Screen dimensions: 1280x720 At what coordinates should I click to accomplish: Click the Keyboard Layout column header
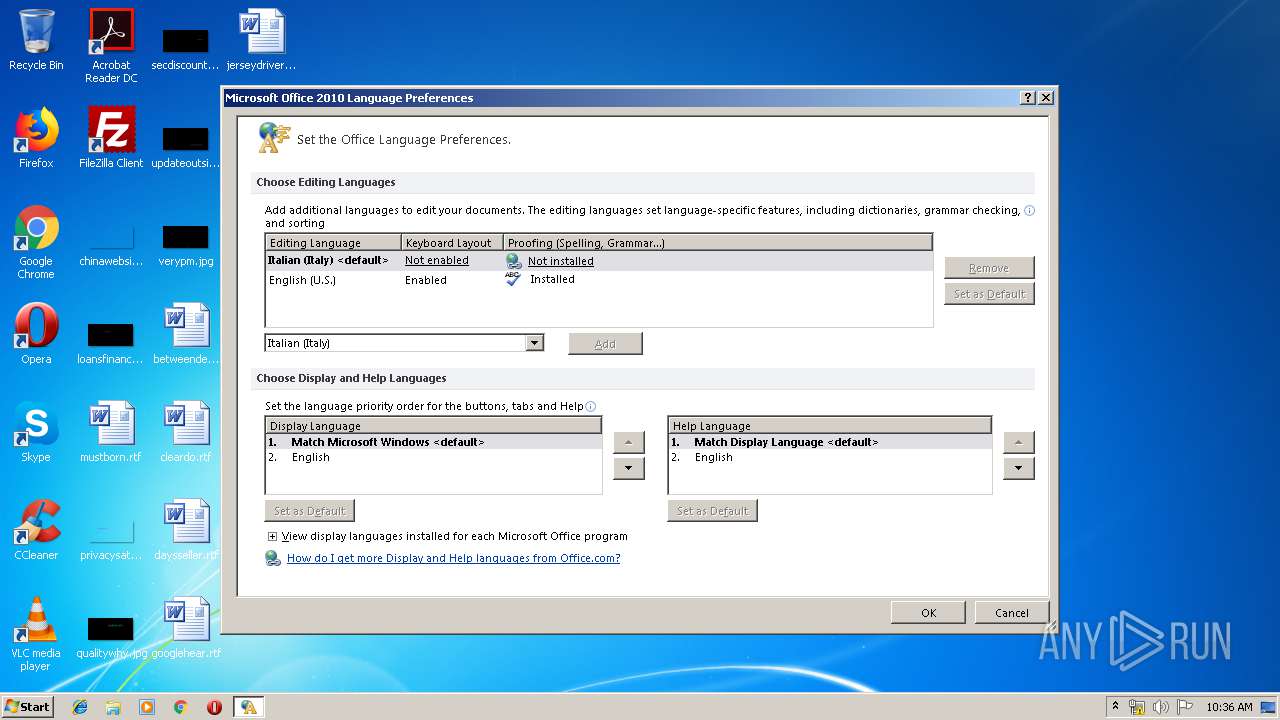[x=452, y=243]
